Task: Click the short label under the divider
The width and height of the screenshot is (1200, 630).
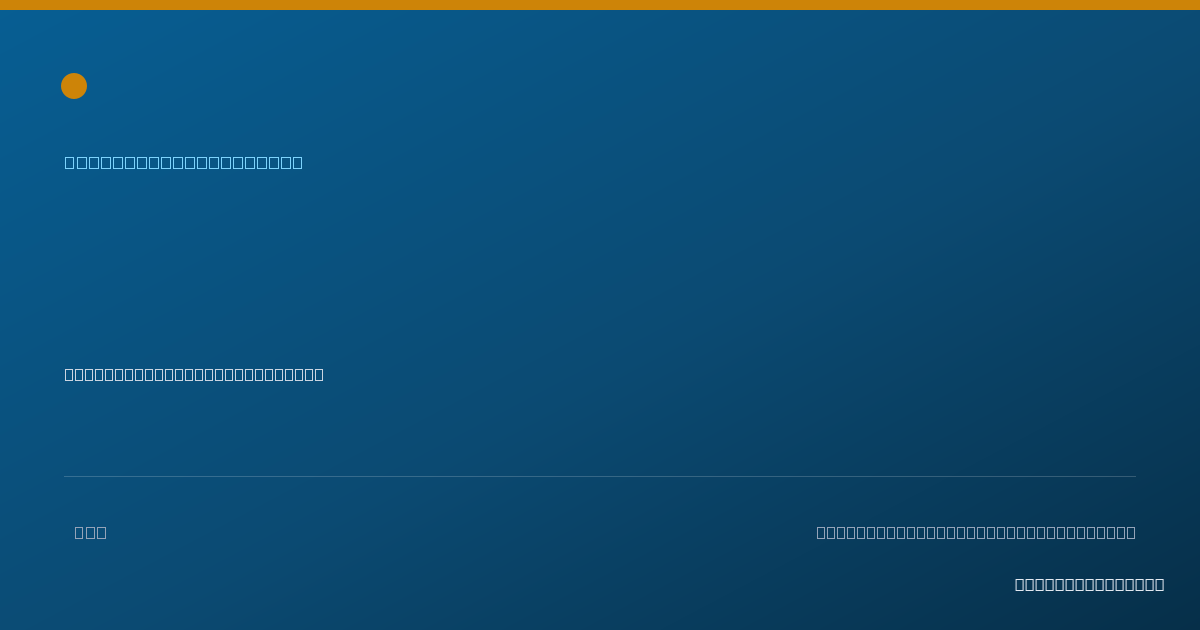Action: click(x=90, y=532)
